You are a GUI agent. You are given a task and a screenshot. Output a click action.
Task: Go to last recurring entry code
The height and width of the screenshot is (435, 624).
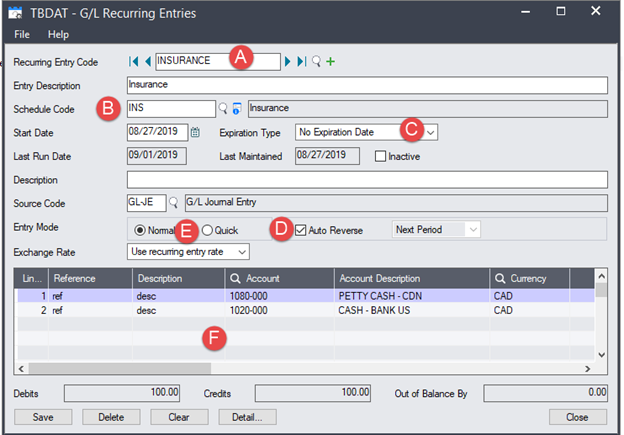point(302,61)
